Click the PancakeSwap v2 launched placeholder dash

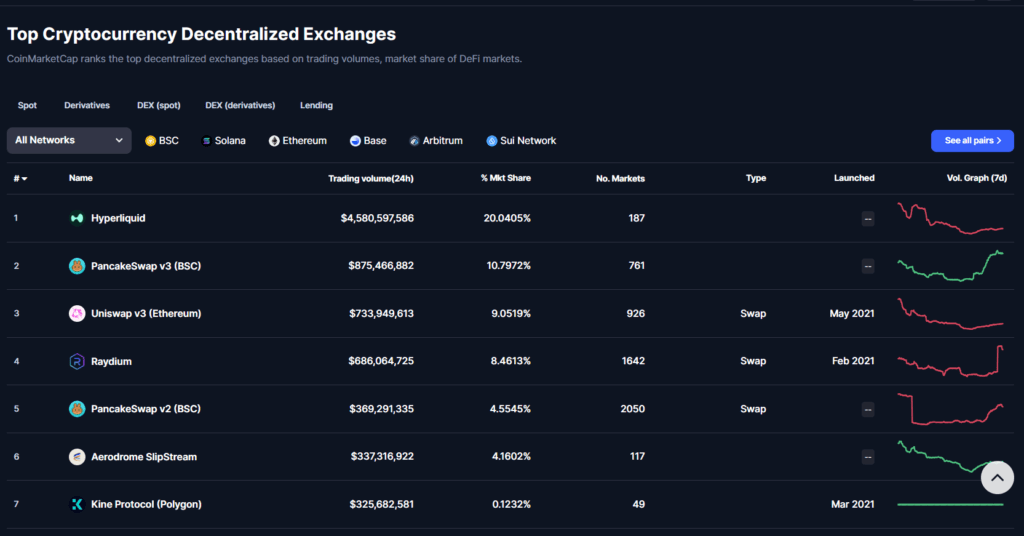pos(868,409)
